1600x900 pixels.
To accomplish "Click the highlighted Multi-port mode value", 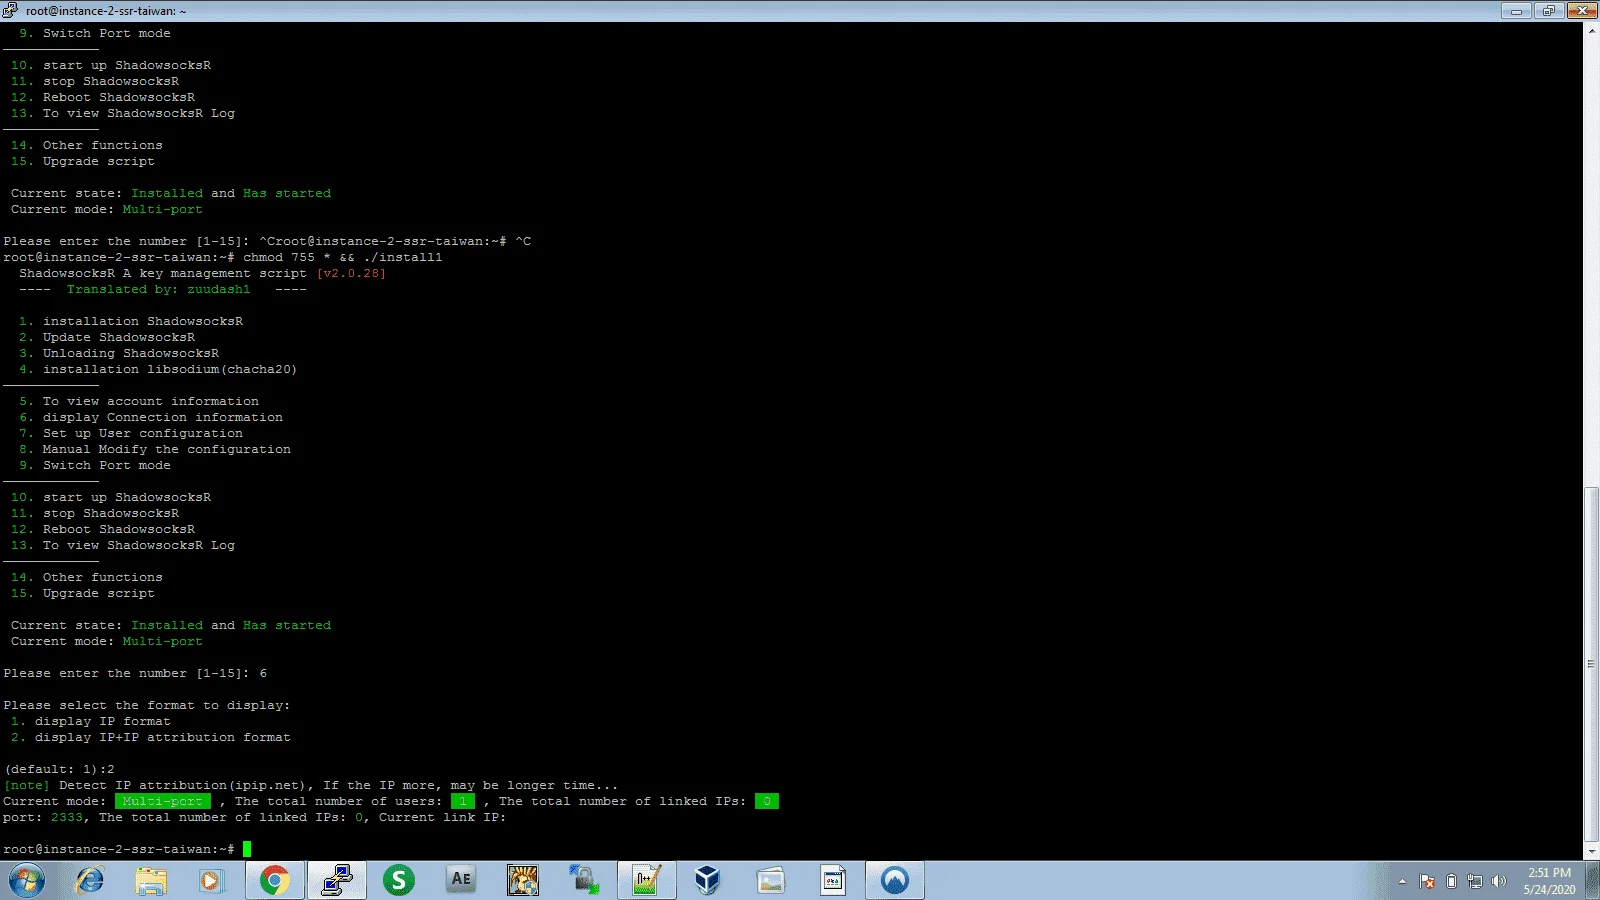I will click(x=163, y=801).
